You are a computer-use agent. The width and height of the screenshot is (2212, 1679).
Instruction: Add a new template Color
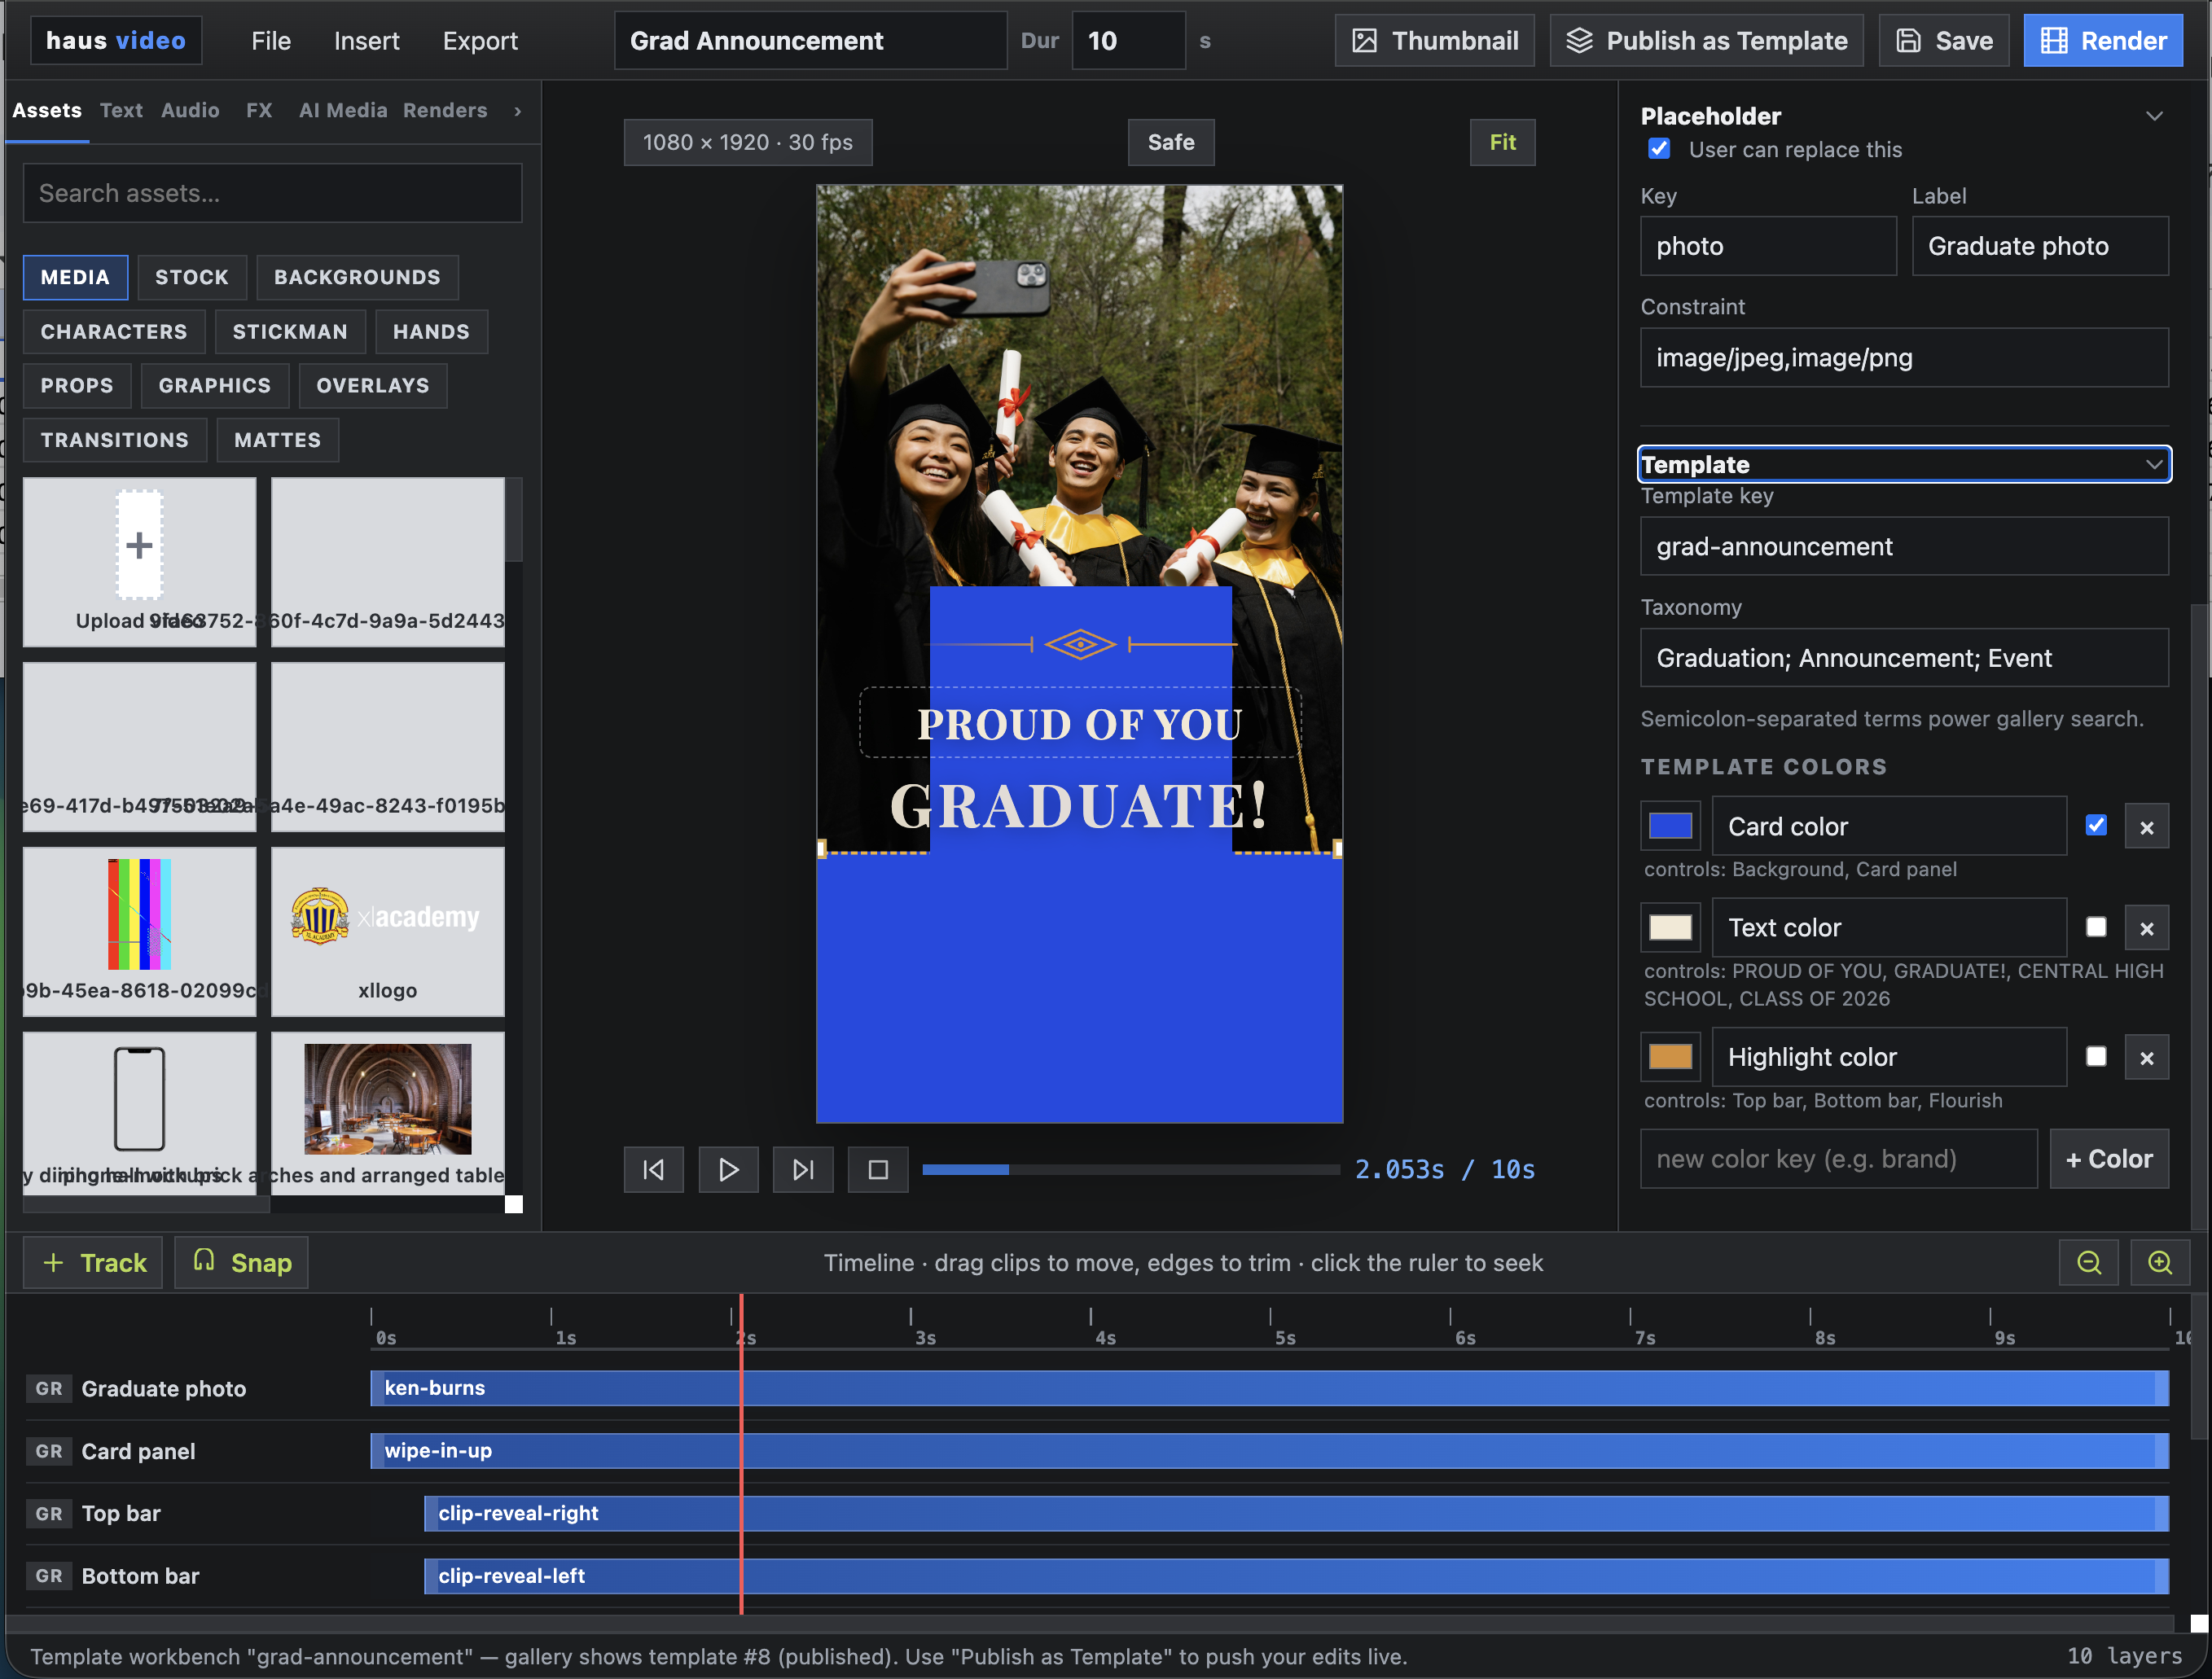2109,1158
